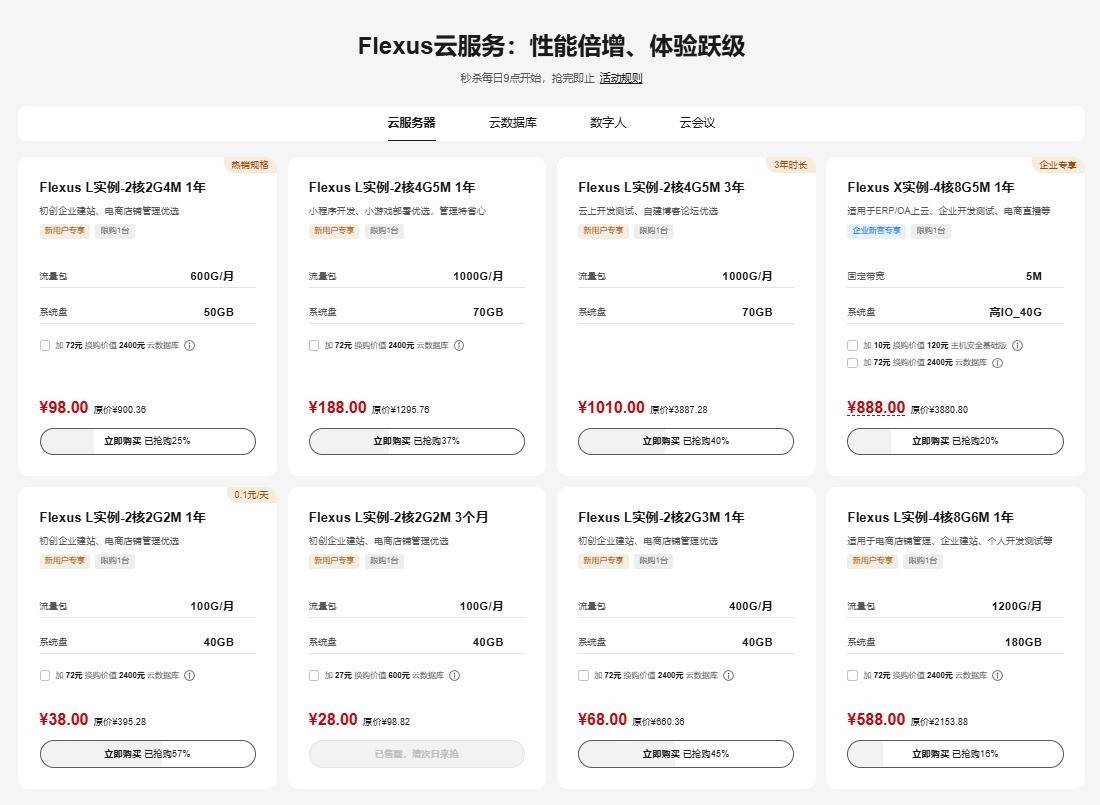The height and width of the screenshot is (805, 1100).
Task: Switch to the 云会议 tab
Action: [x=697, y=123]
